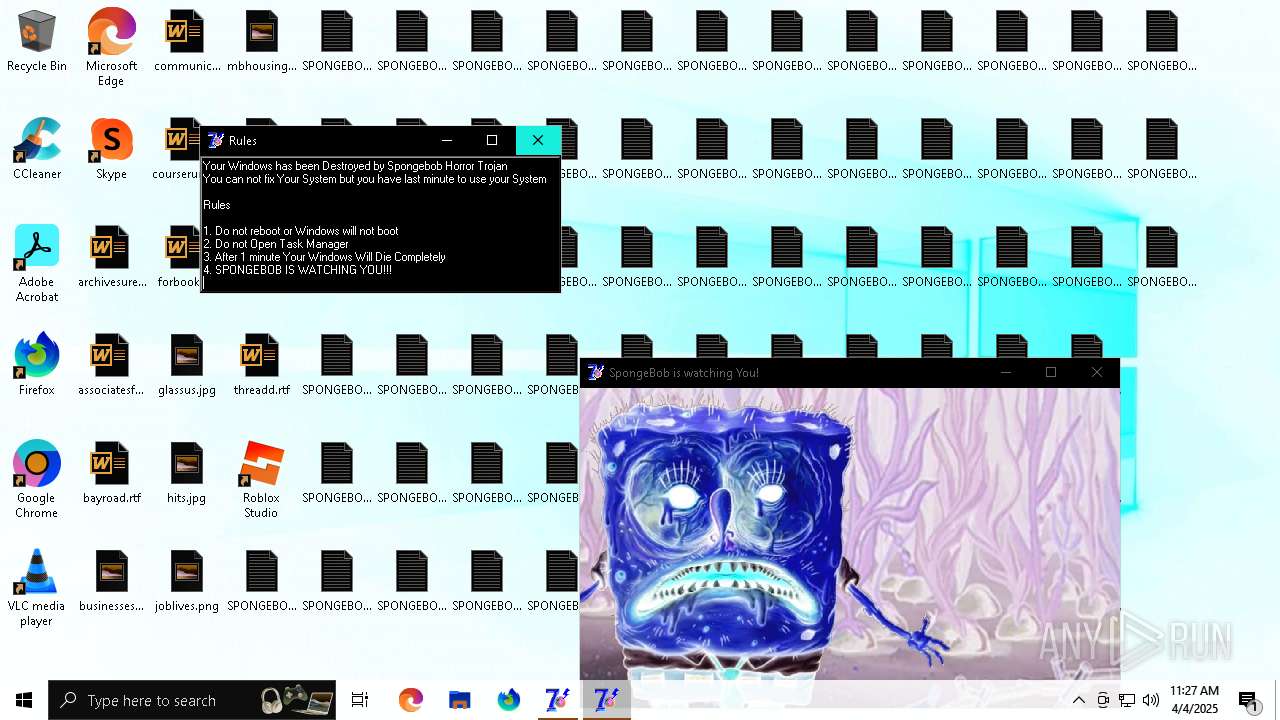Open the notification center icon
The image size is (1280, 720).
pyautogui.click(x=1249, y=701)
